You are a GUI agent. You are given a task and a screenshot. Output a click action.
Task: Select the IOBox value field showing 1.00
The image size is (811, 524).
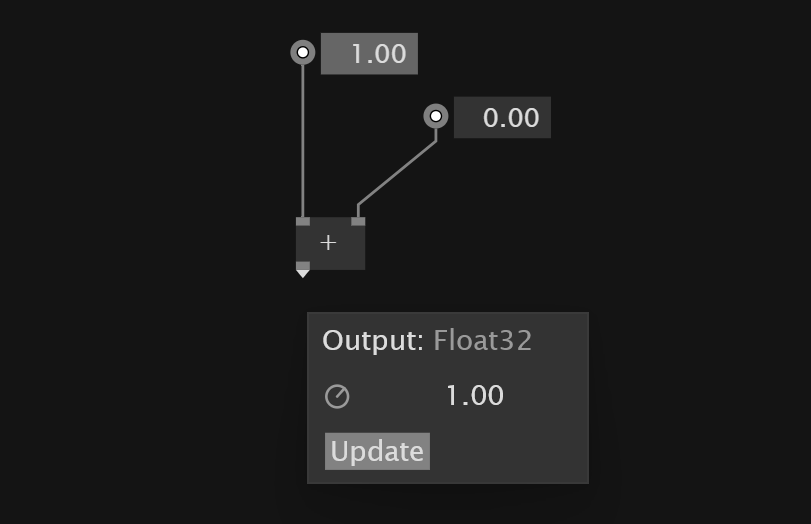coord(369,54)
